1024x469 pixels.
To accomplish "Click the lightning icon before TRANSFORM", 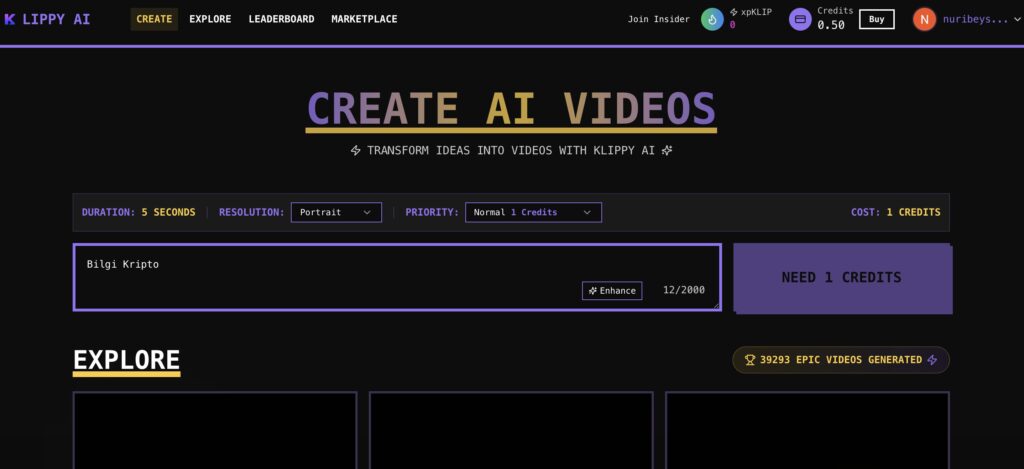I will coord(355,150).
